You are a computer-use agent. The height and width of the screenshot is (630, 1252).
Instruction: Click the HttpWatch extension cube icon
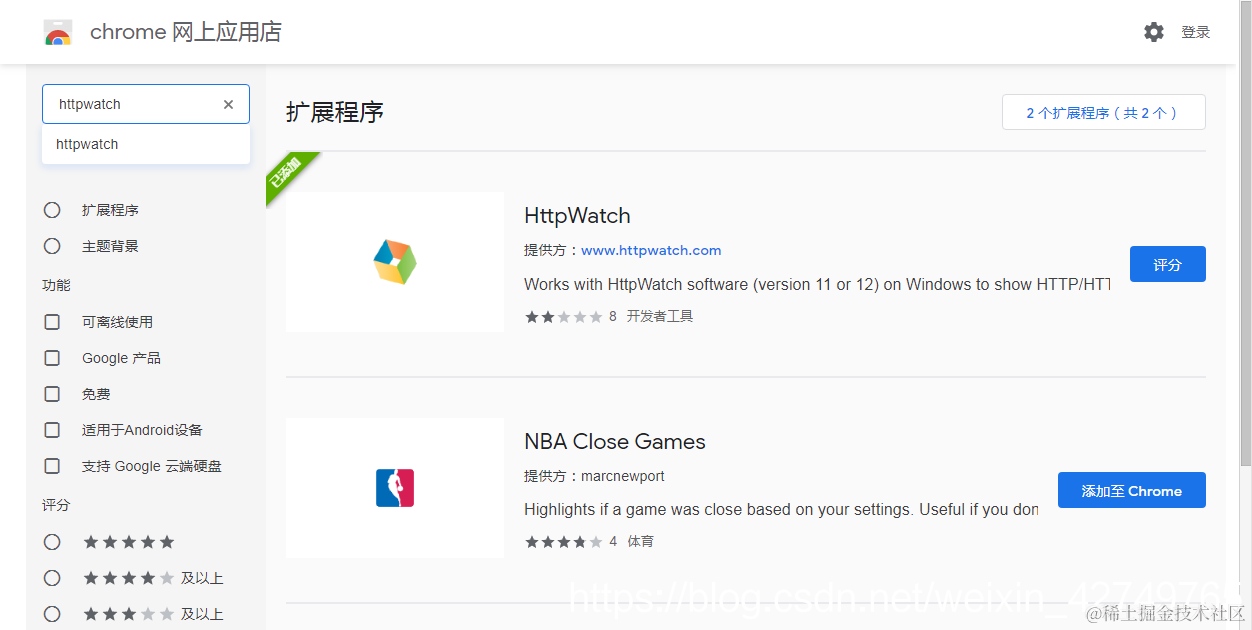click(x=395, y=262)
